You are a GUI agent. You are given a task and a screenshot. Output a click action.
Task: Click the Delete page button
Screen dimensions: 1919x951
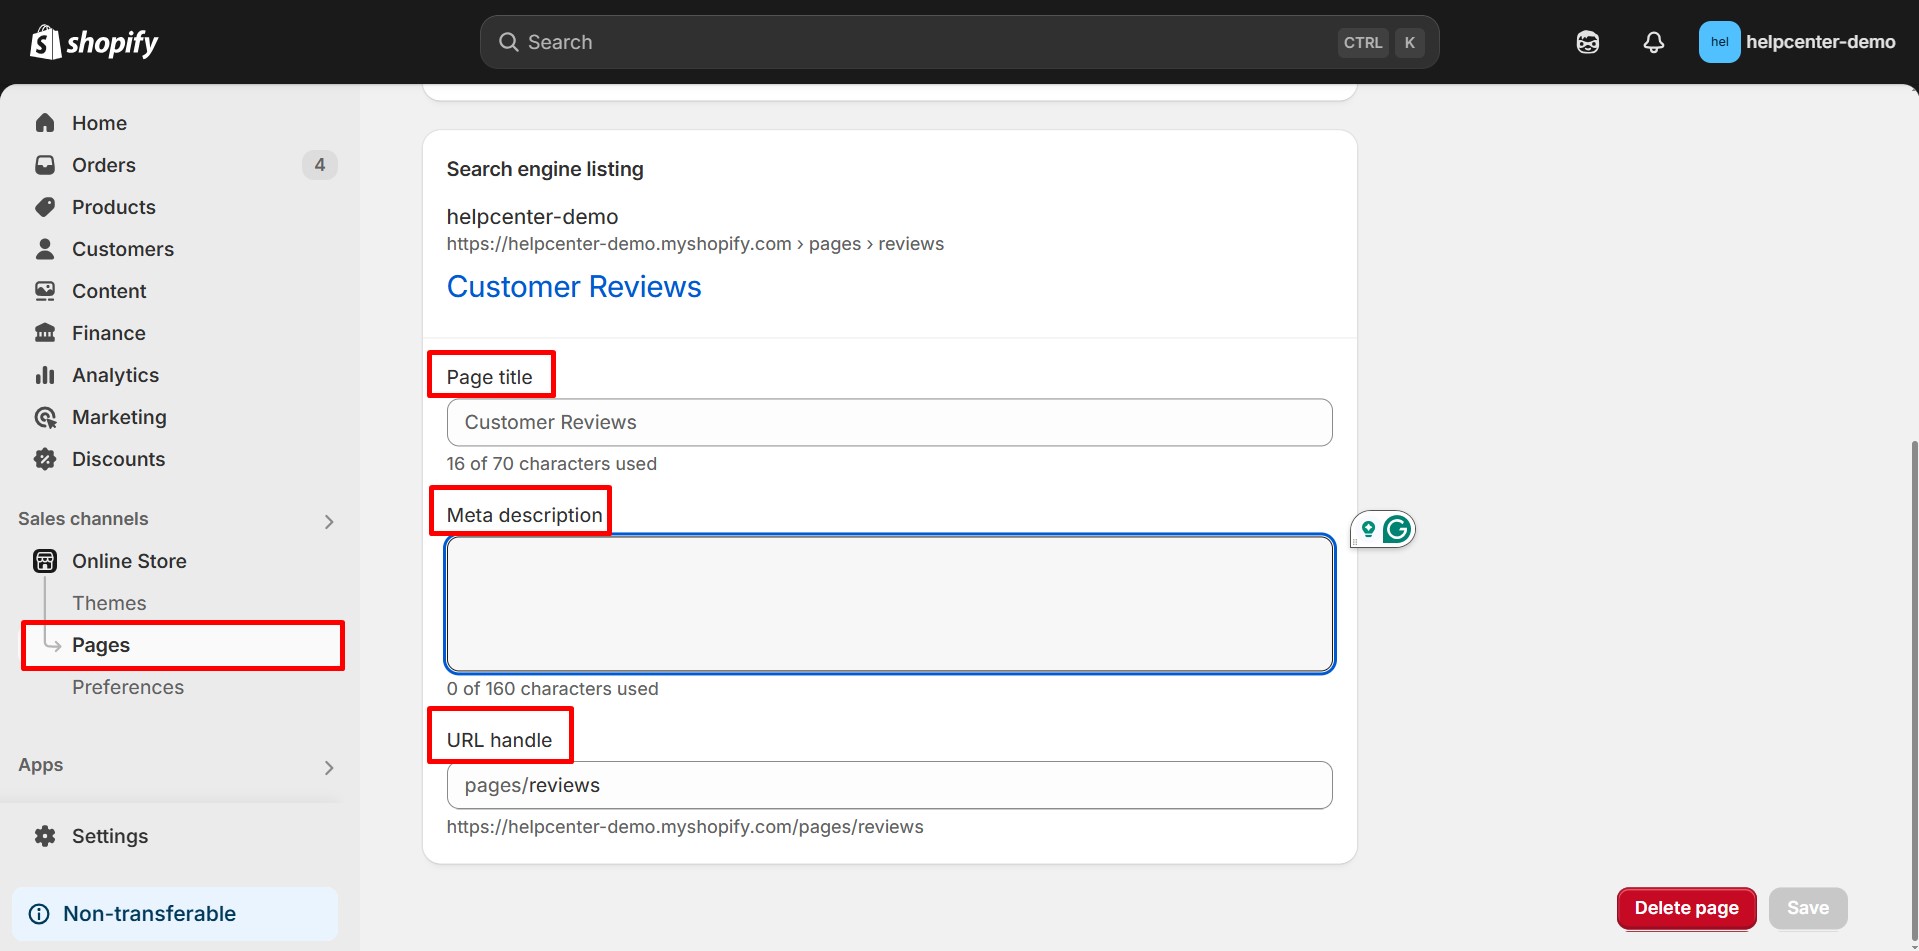click(1686, 908)
